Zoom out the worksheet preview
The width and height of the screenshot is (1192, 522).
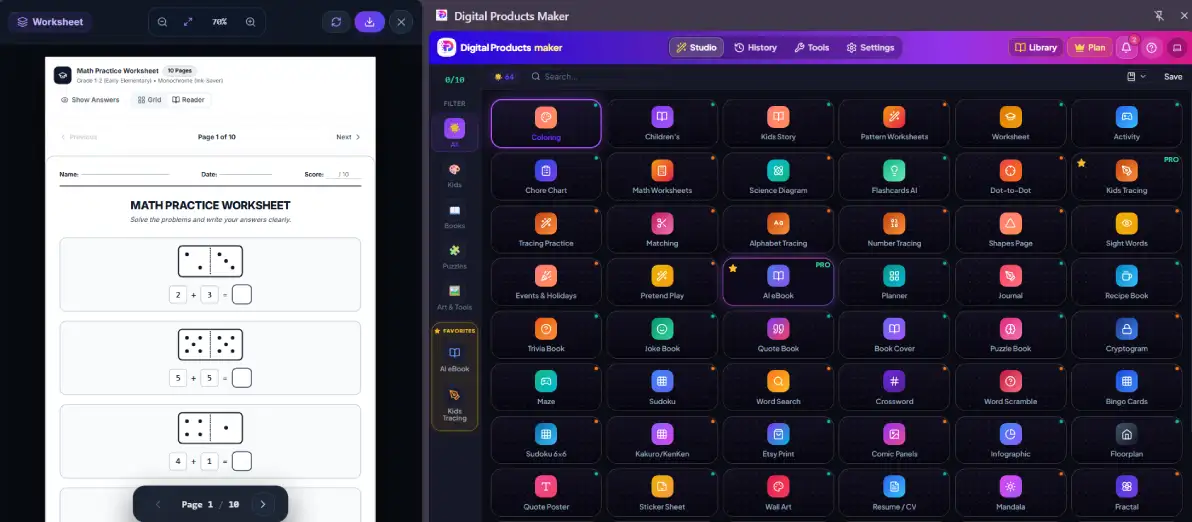162,22
